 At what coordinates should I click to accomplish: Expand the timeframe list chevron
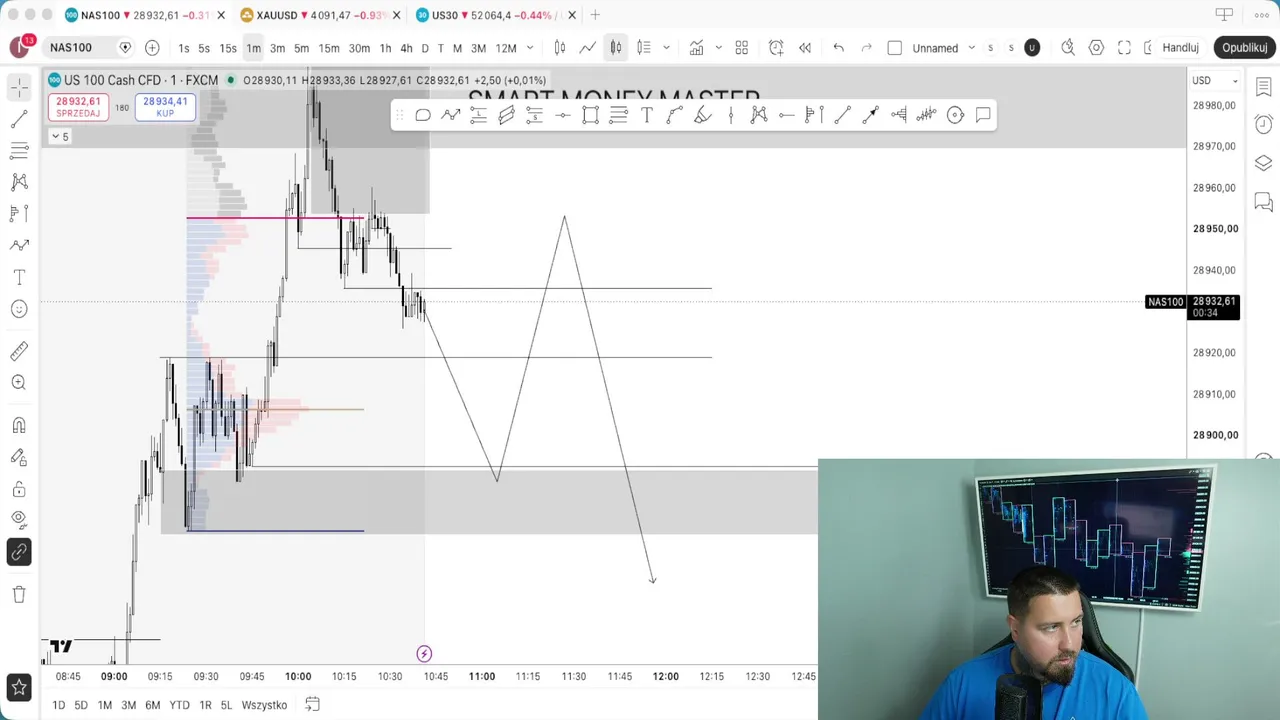[x=530, y=48]
